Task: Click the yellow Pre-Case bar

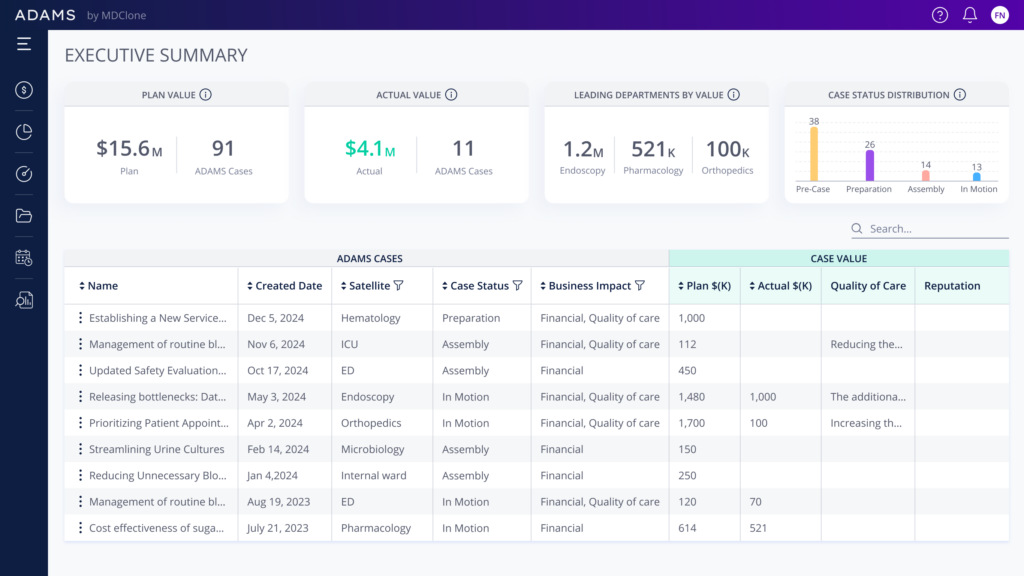Action: tap(814, 155)
